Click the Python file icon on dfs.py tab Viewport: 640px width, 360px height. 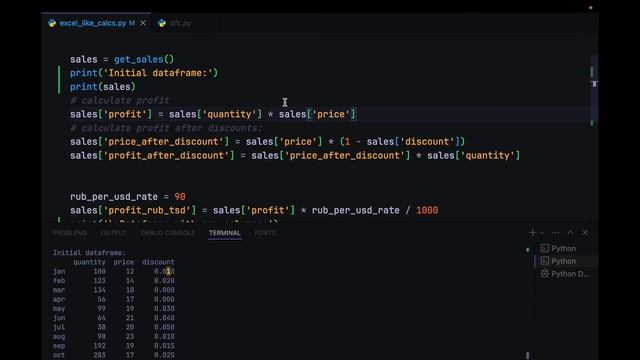click(162, 23)
